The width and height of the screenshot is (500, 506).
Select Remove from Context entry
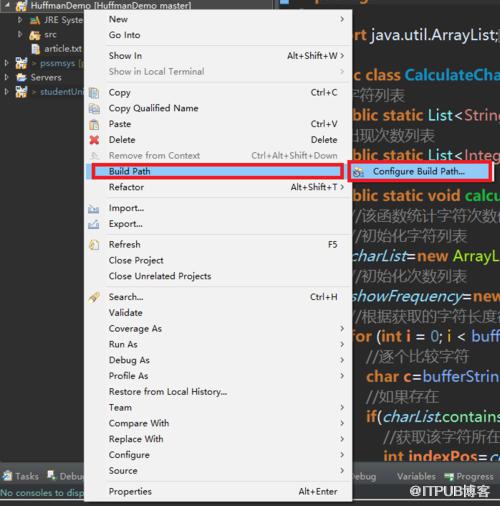(219, 156)
